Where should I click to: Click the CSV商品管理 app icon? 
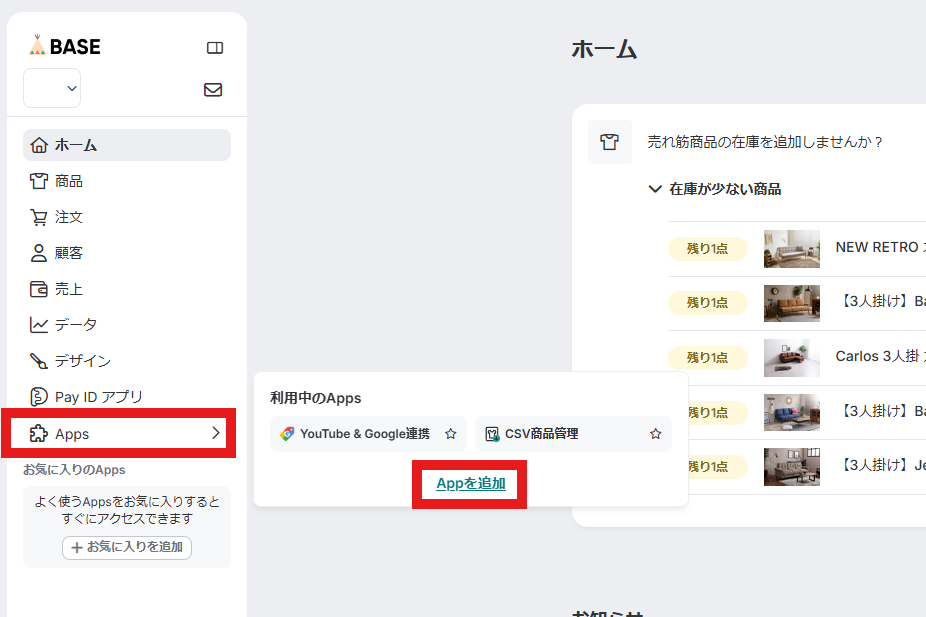point(492,434)
